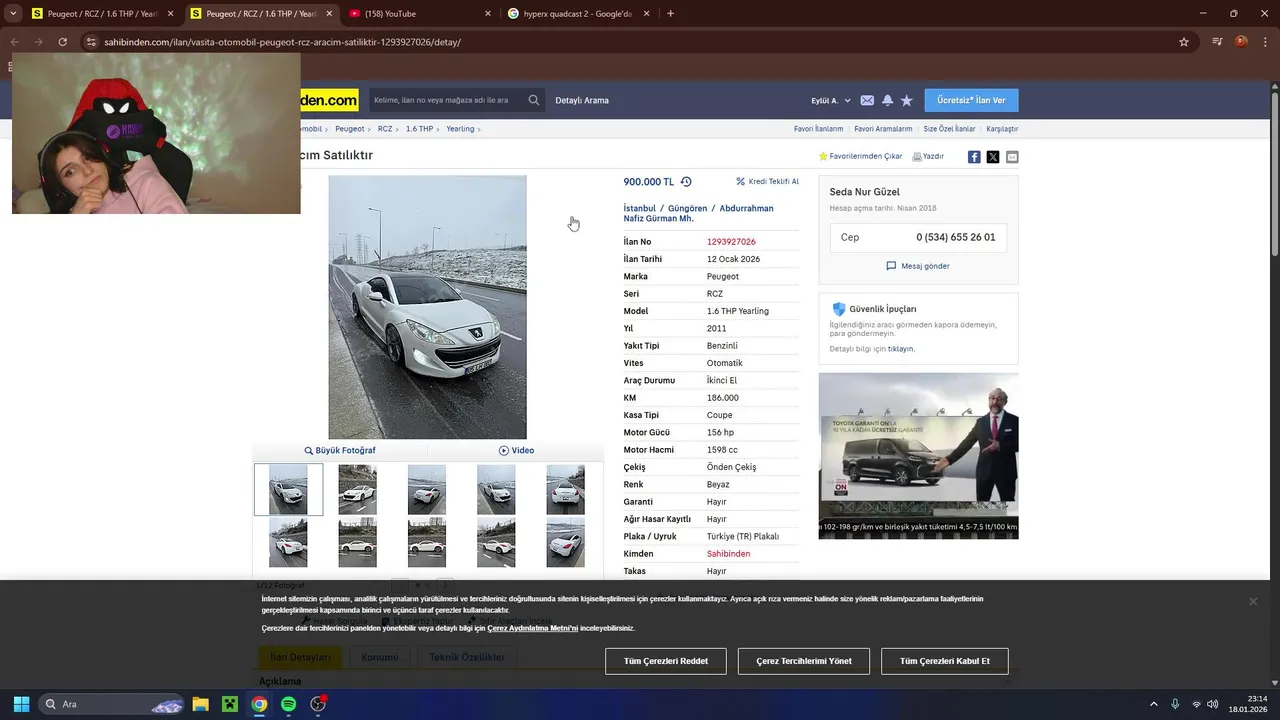Open File Explorer from the taskbar

coord(200,704)
